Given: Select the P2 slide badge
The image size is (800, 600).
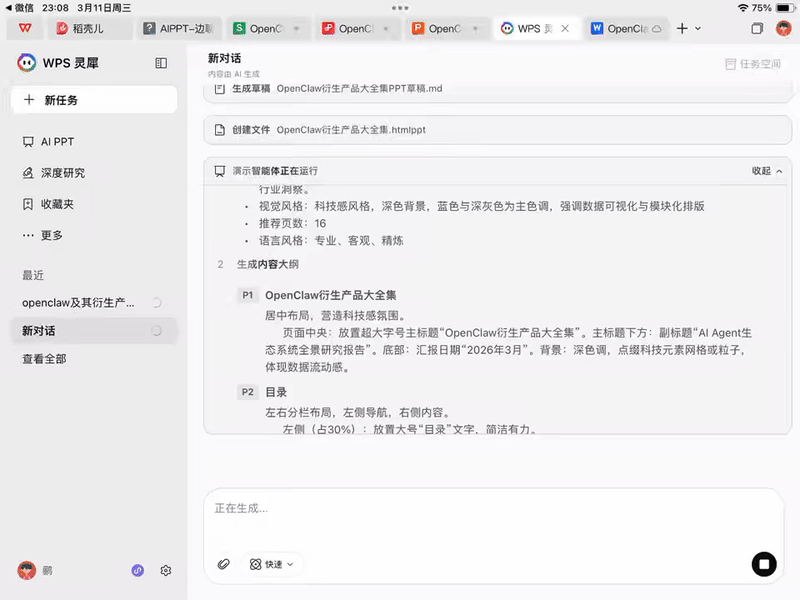Looking at the screenshot, I should (x=247, y=392).
